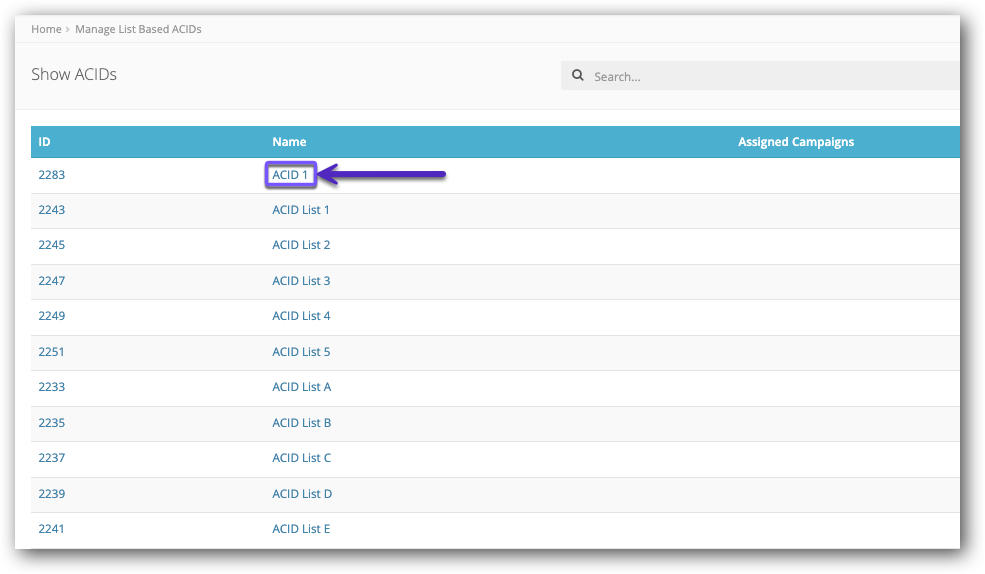Click the Assigned Campaigns column header

point(795,142)
